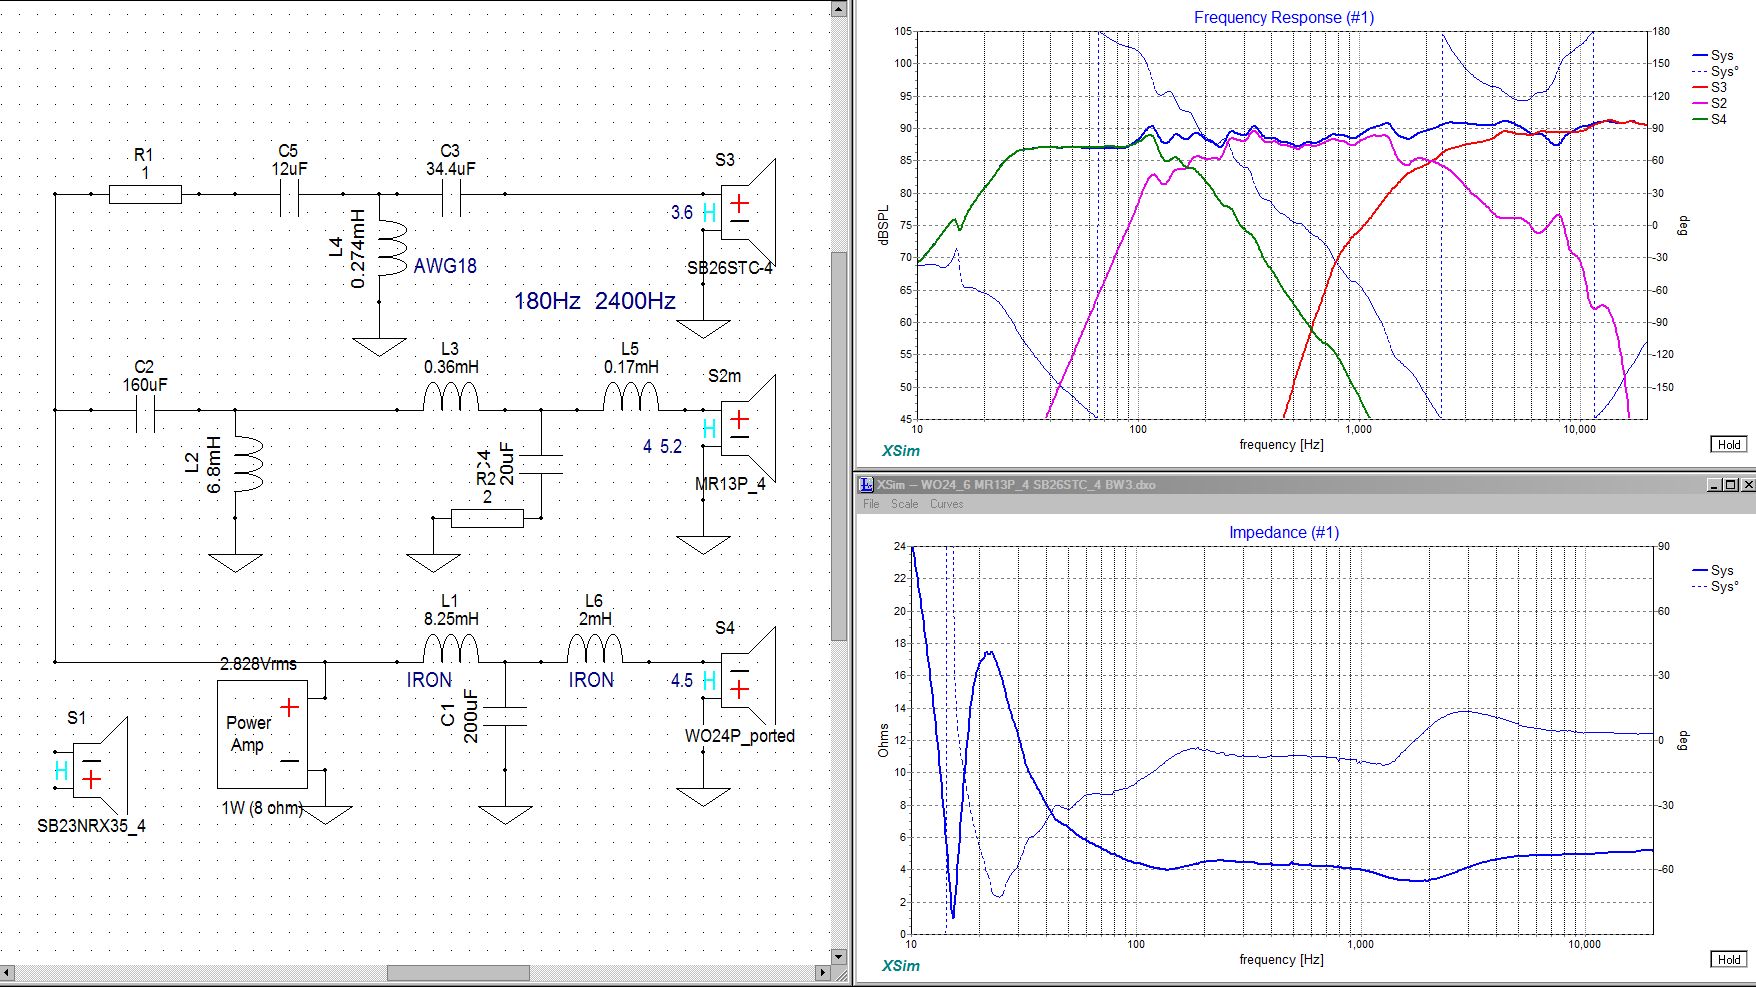Click the green S4 legend entry

(1709, 119)
